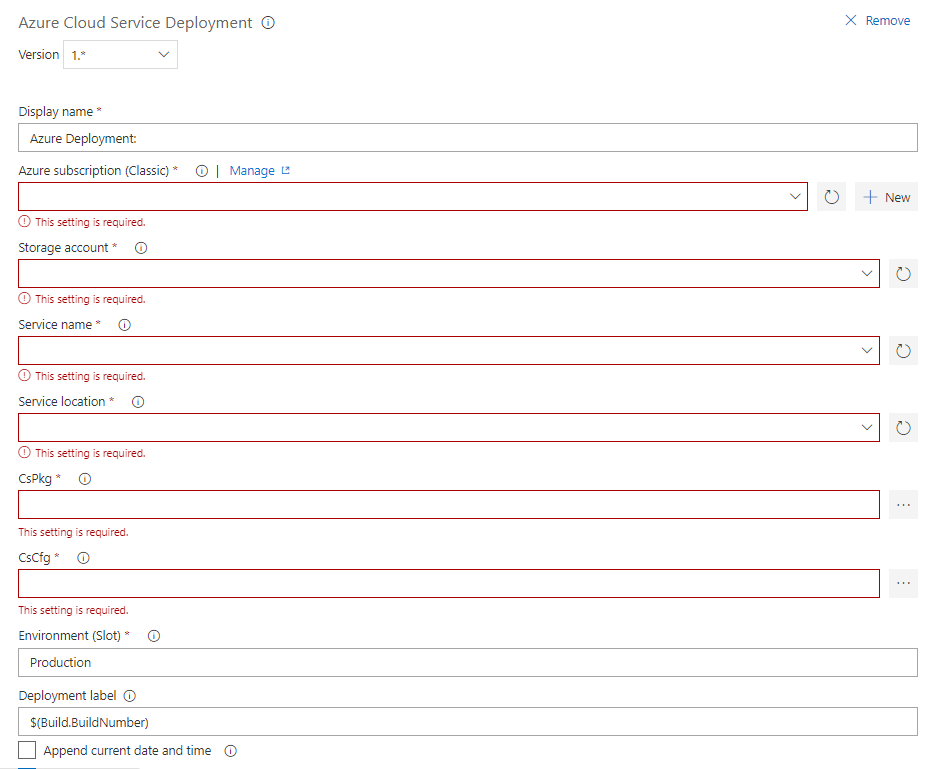
Task: Open the Manage subscriptions link
Action: click(259, 171)
